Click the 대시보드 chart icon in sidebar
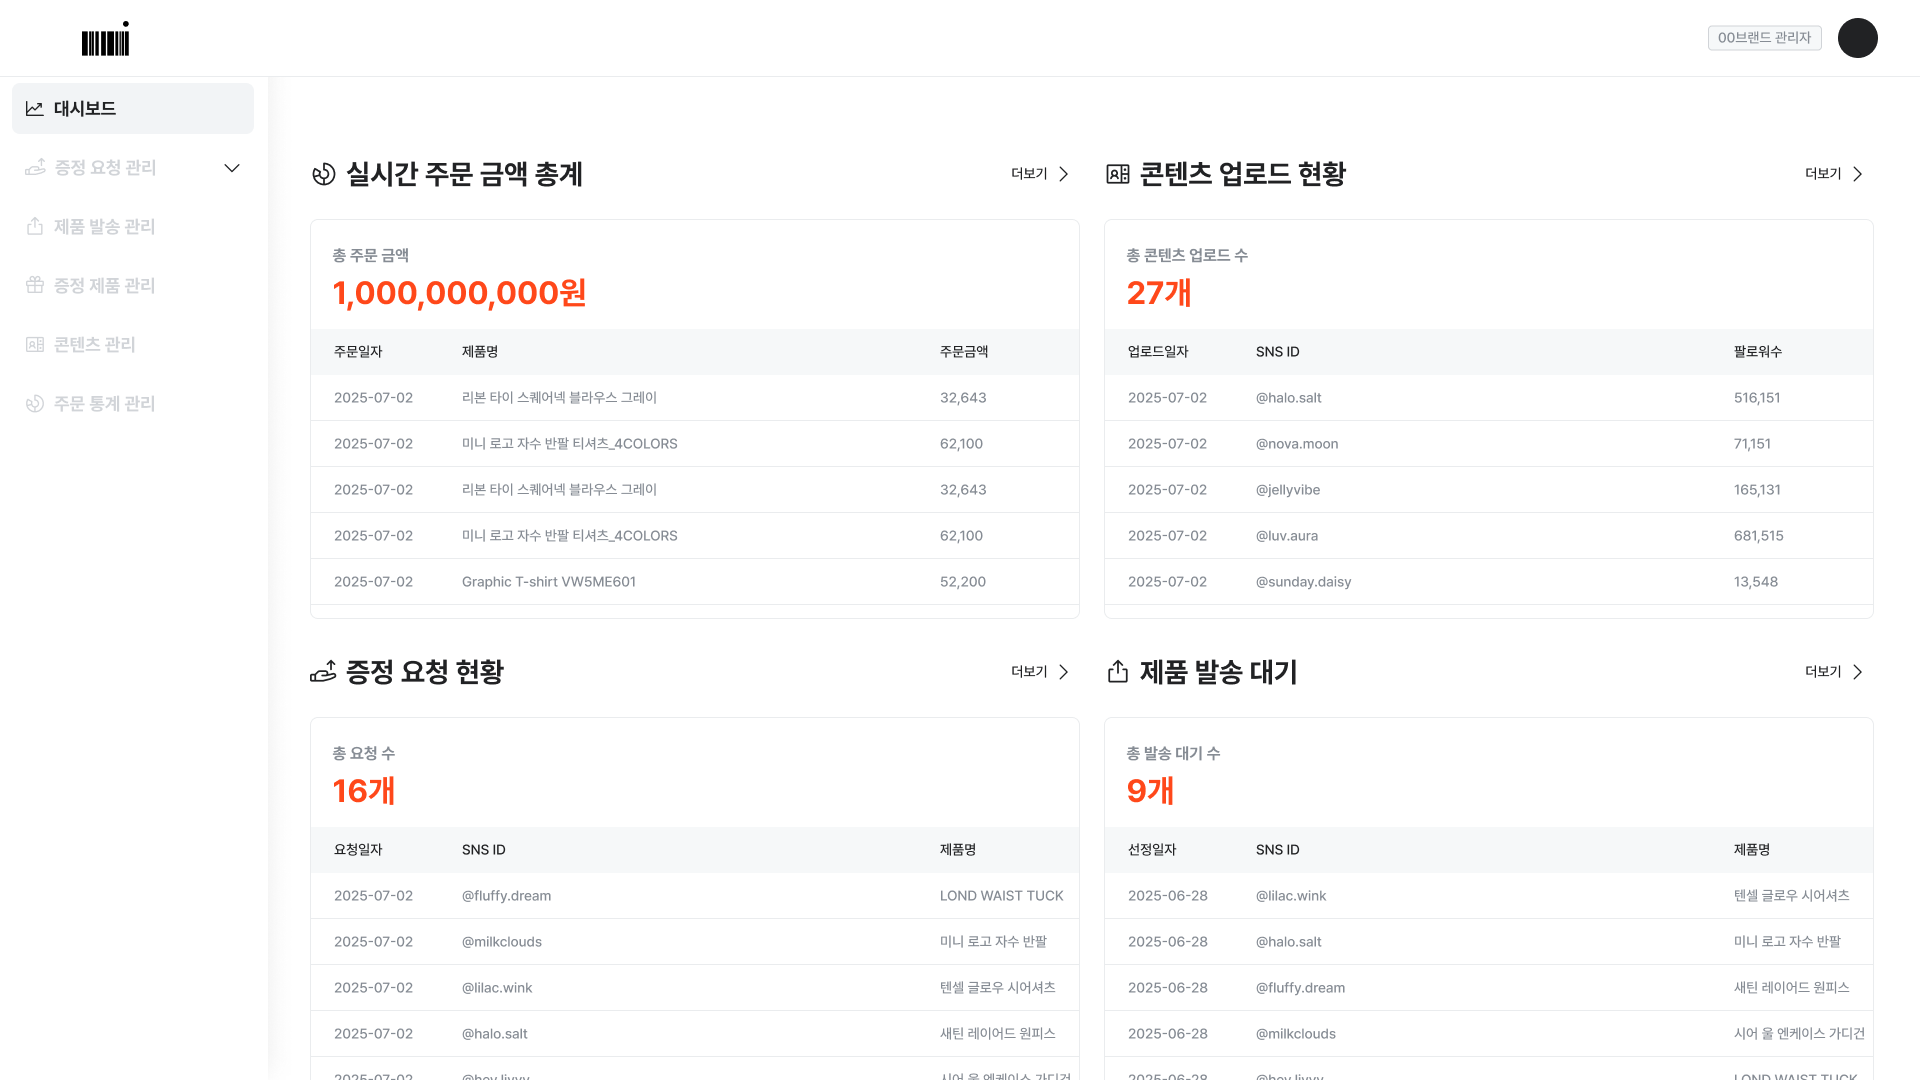This screenshot has height=1080, width=1920. pyautogui.click(x=35, y=109)
